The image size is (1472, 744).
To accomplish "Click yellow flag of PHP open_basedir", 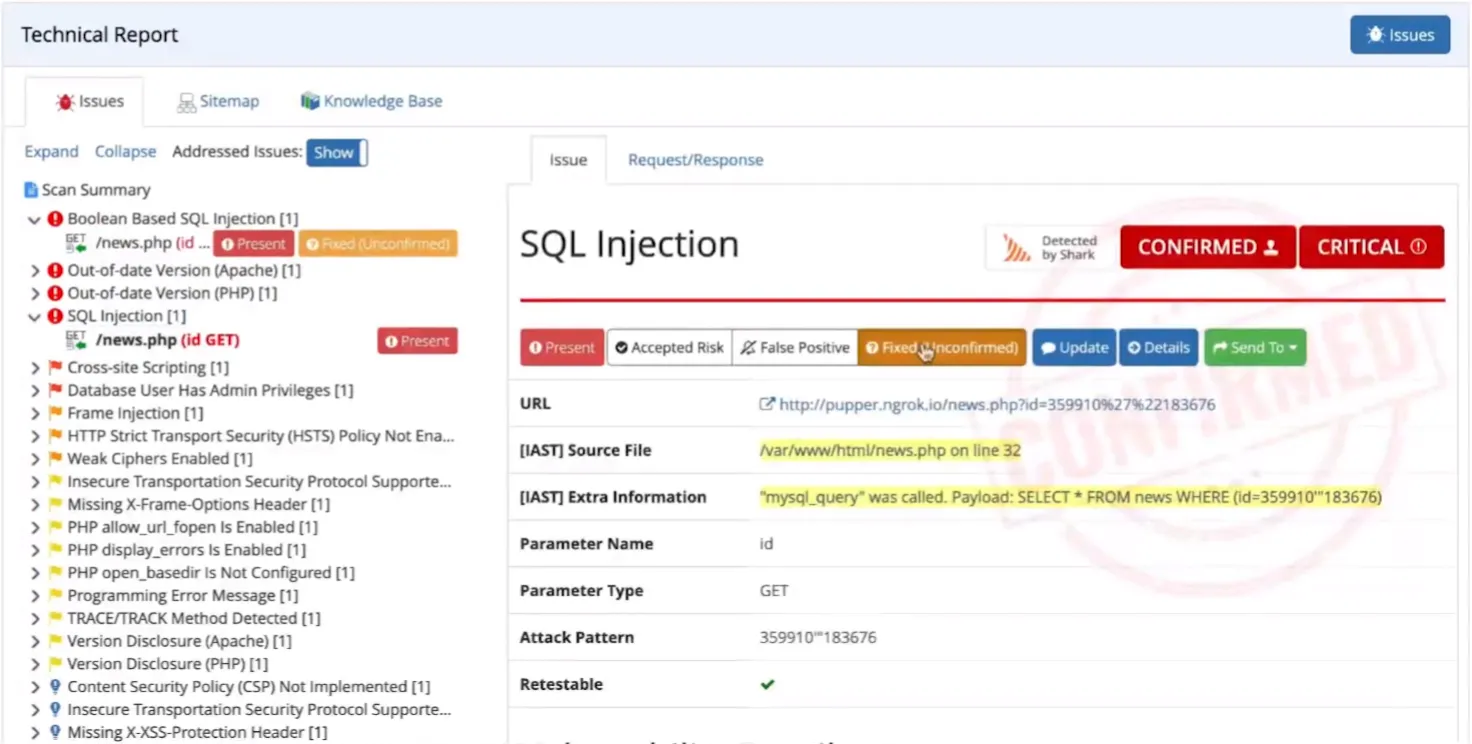I will tap(55, 574).
